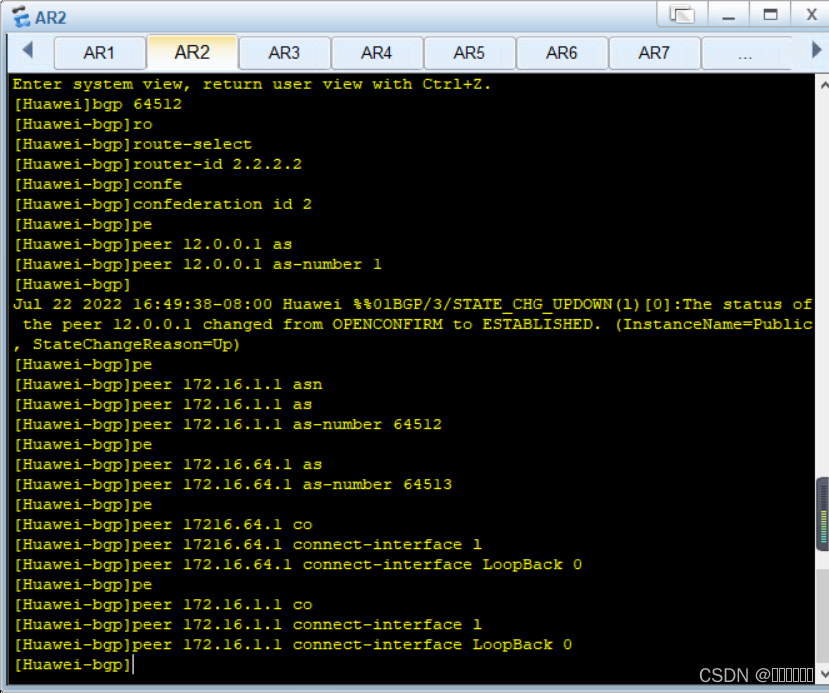
Task: Click 'peer 172.16.64.1 as-number 64513' line
Action: pyautogui.click(x=233, y=485)
